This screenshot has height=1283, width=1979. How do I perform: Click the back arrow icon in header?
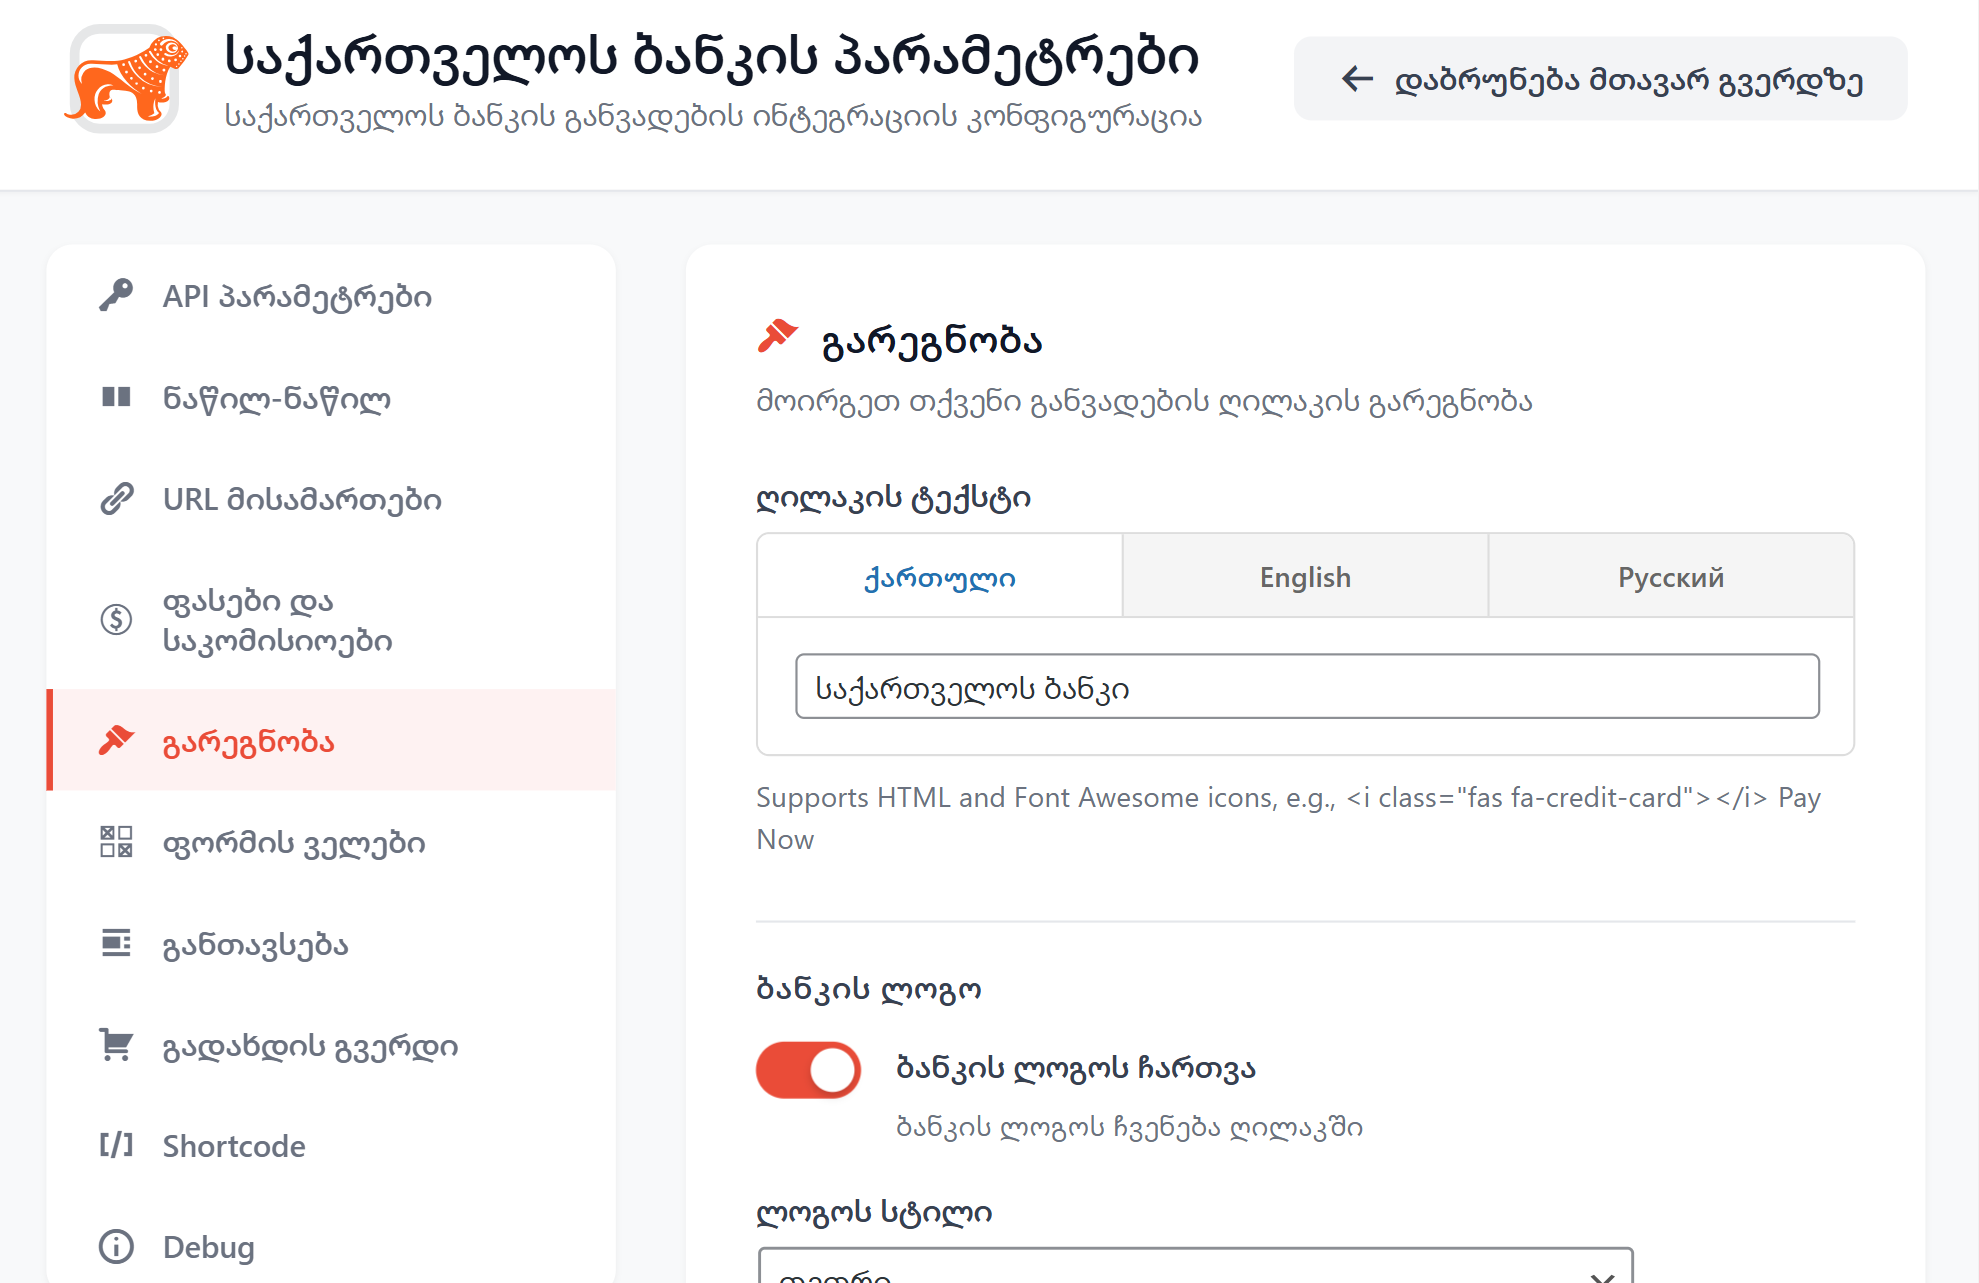(x=1357, y=79)
